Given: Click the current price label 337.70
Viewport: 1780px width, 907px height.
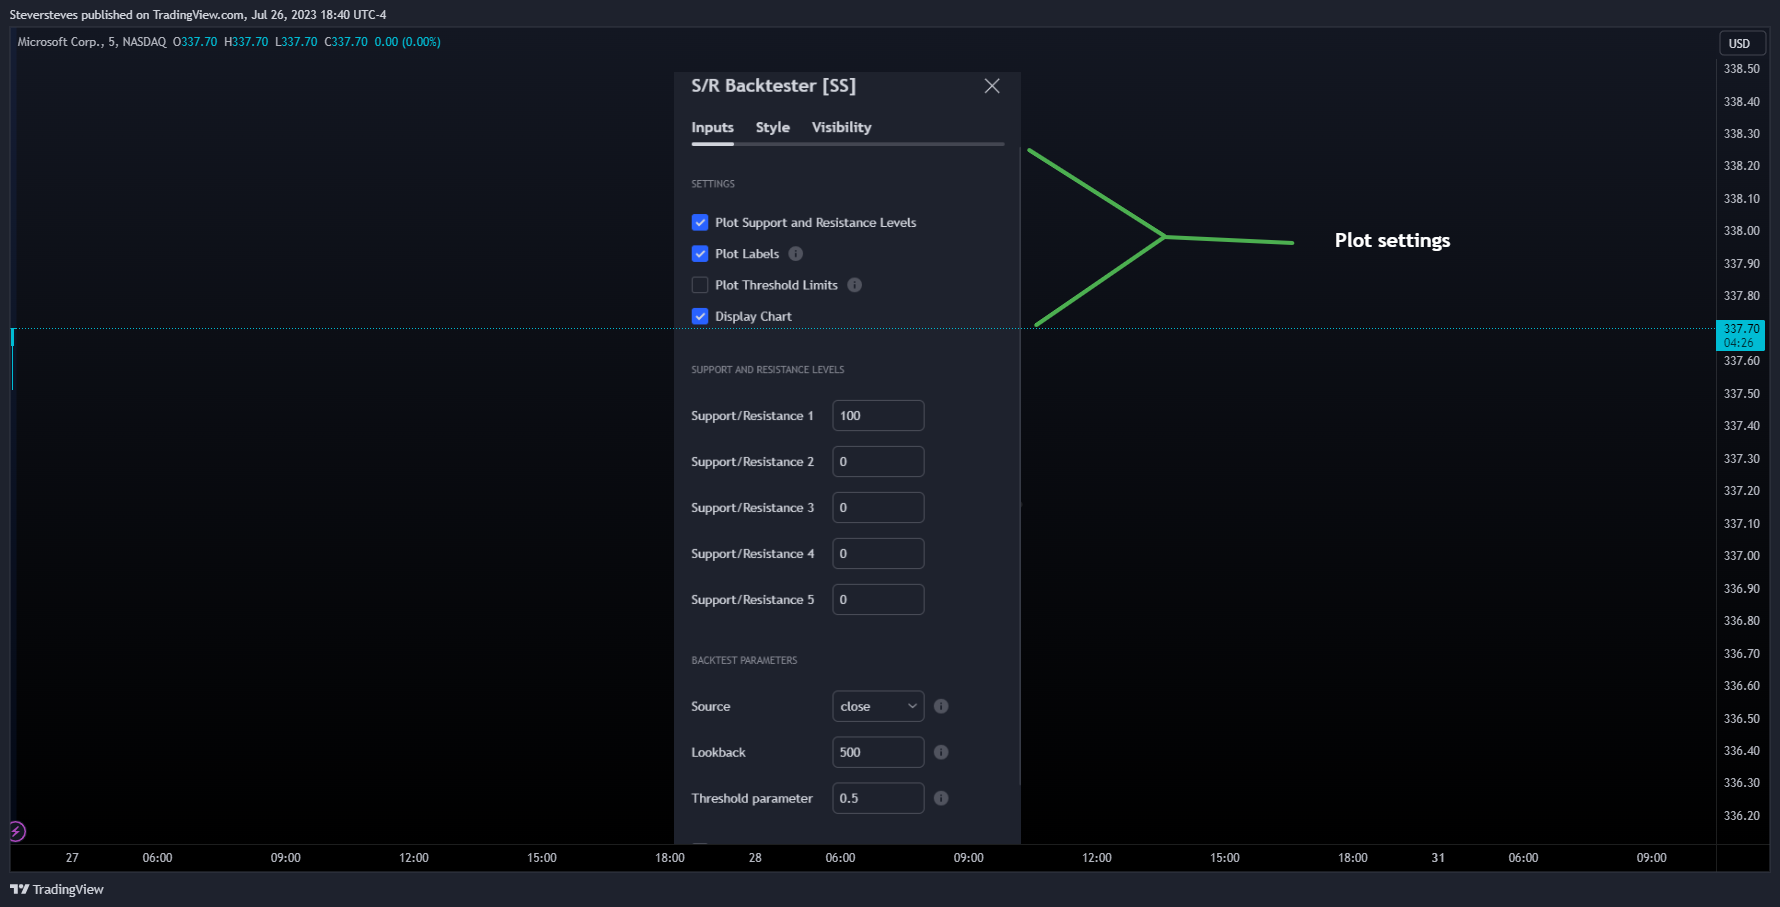Looking at the screenshot, I should pyautogui.click(x=1741, y=335).
